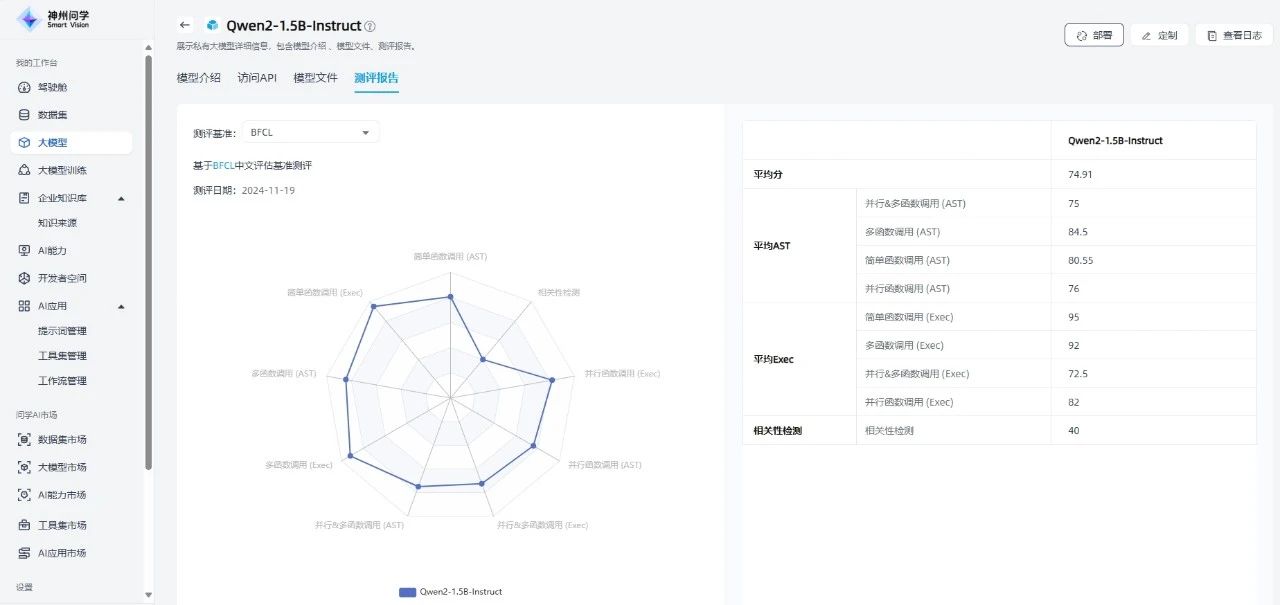Click the sidebar scroll-down arrow

(149, 595)
